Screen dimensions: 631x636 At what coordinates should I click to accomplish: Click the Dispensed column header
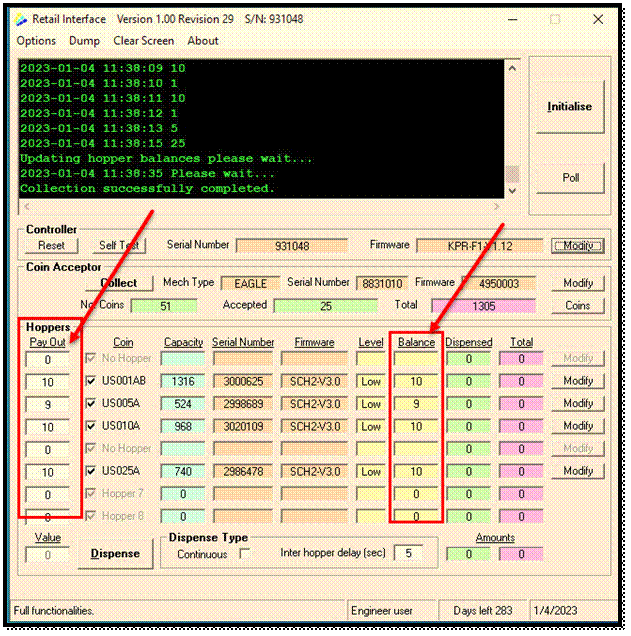click(x=469, y=342)
